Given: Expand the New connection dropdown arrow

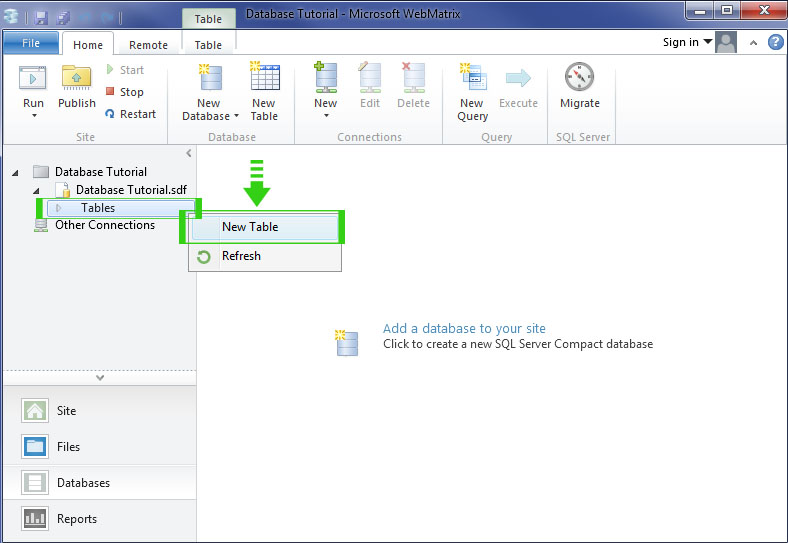Looking at the screenshot, I should [x=326, y=116].
